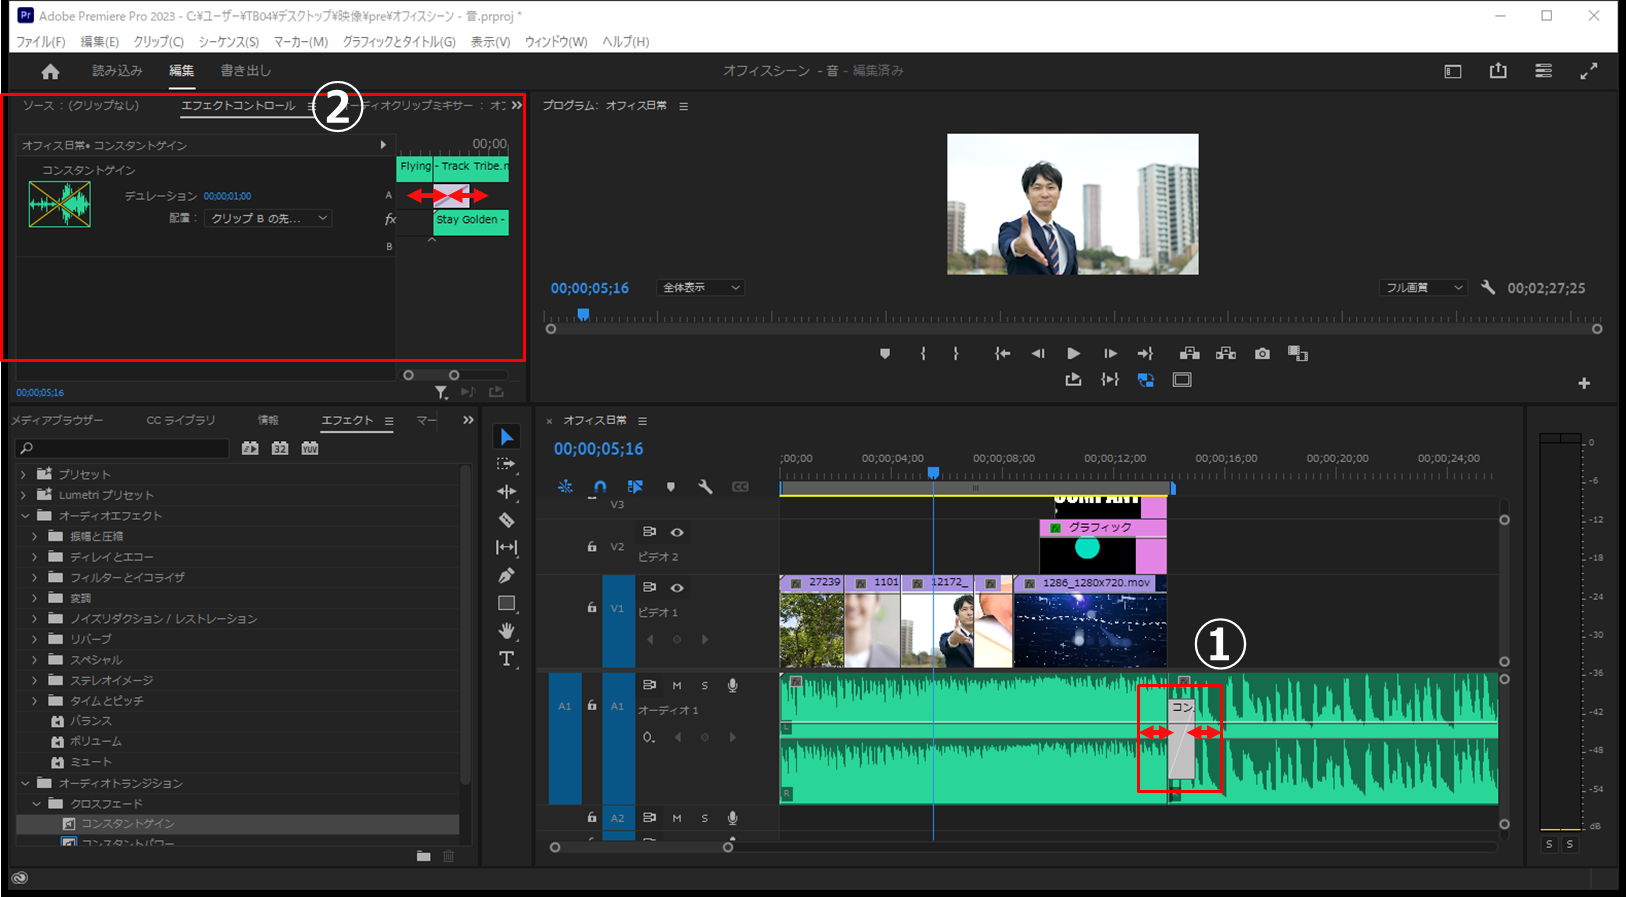Toggle snap in timeline magnet icon
Viewport: 1626px width, 897px height.
tap(600, 487)
